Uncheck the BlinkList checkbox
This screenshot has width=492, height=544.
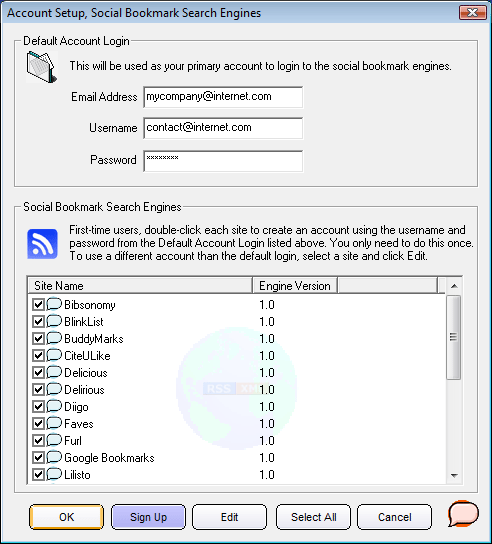click(x=38, y=321)
